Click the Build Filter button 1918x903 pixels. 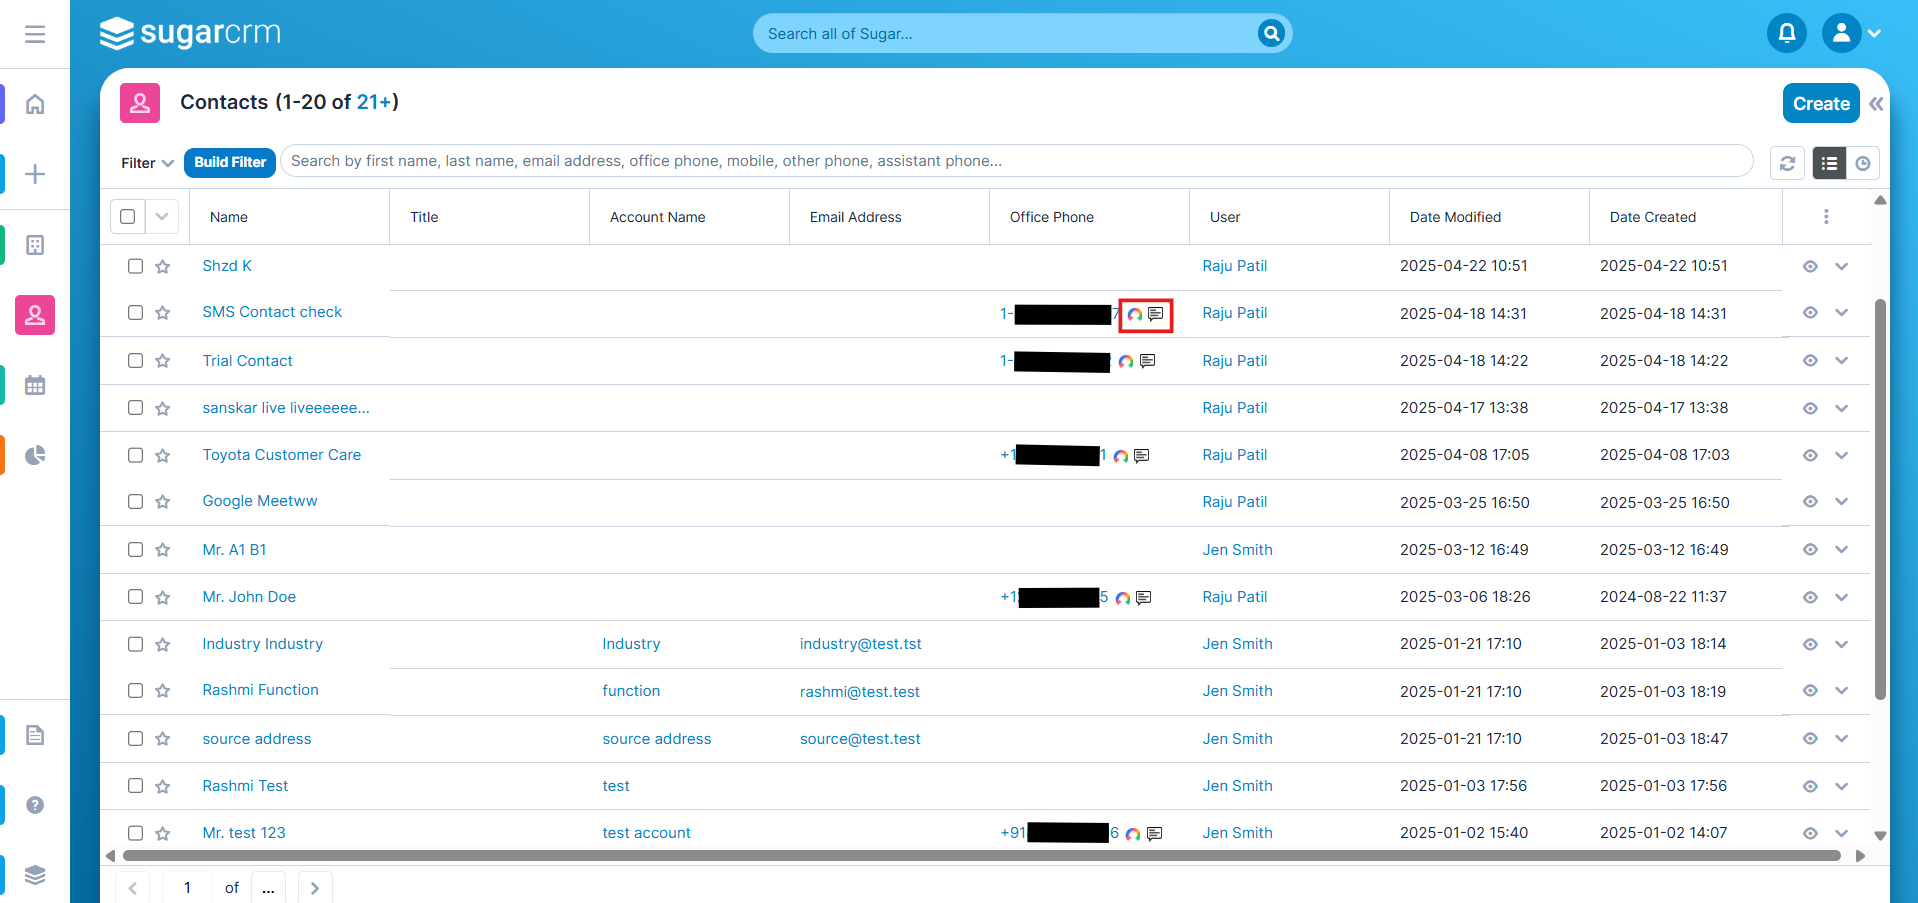[x=230, y=162]
